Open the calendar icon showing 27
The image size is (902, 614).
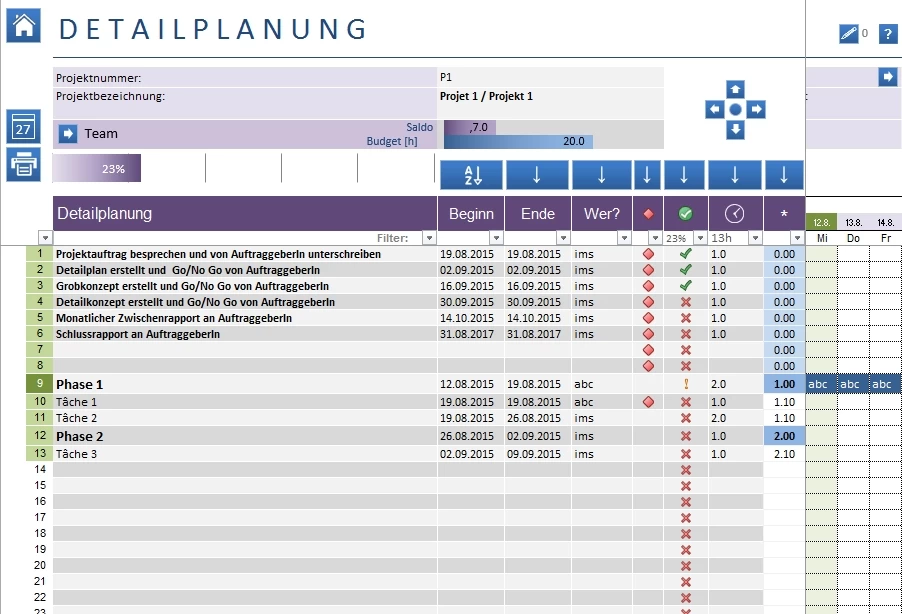click(23, 127)
